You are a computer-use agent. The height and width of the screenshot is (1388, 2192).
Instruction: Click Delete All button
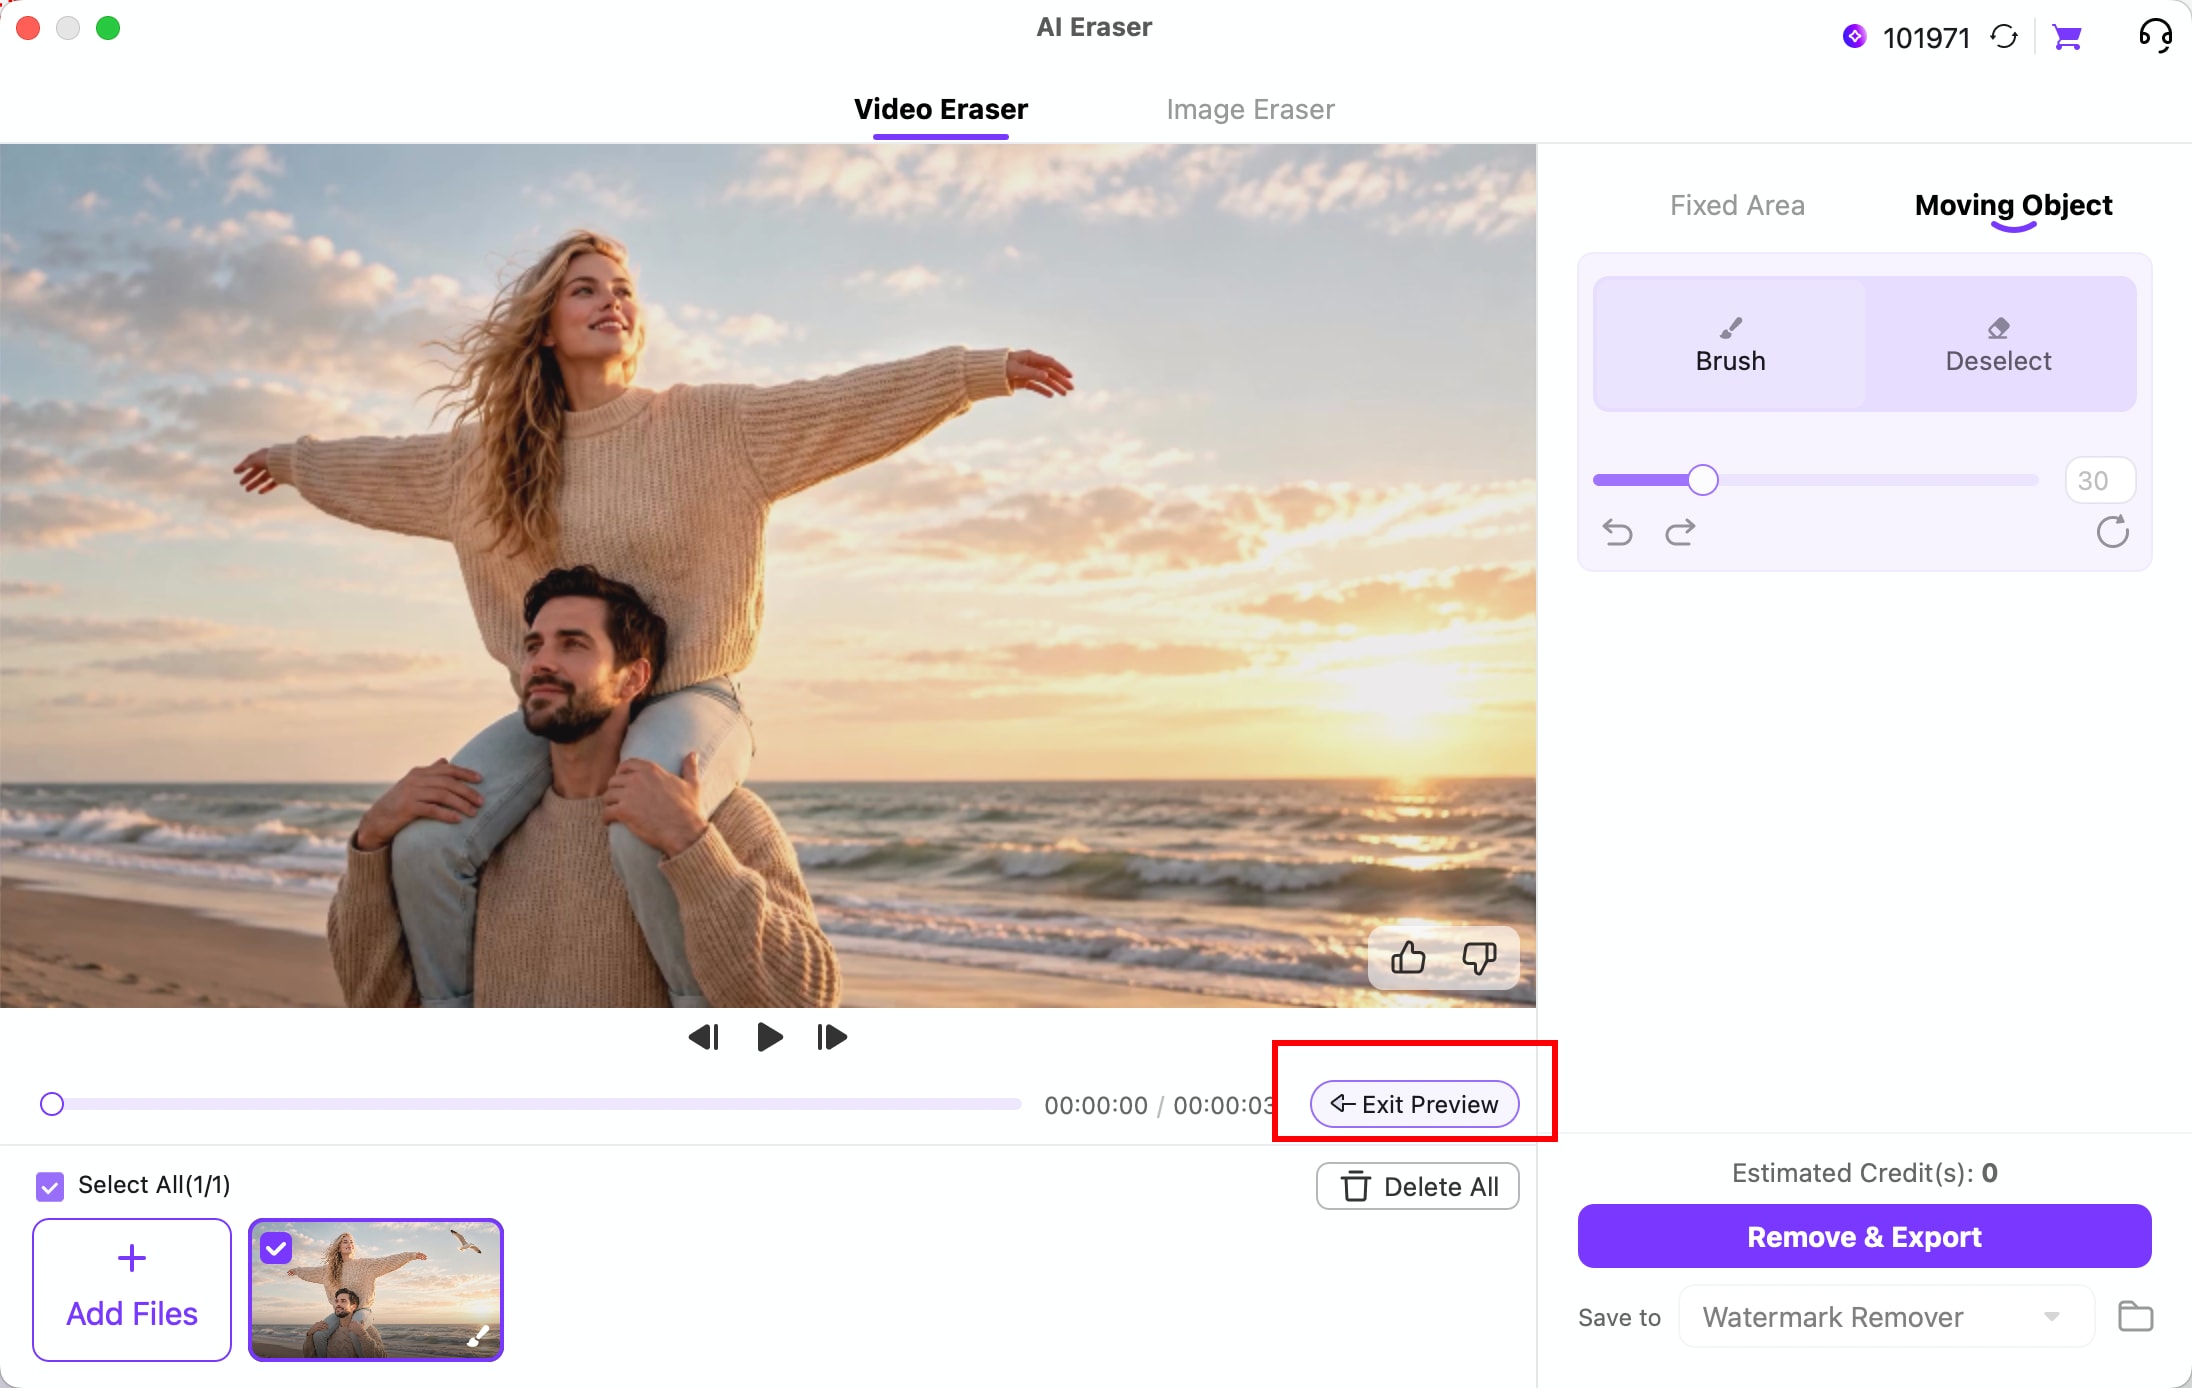tap(1417, 1186)
